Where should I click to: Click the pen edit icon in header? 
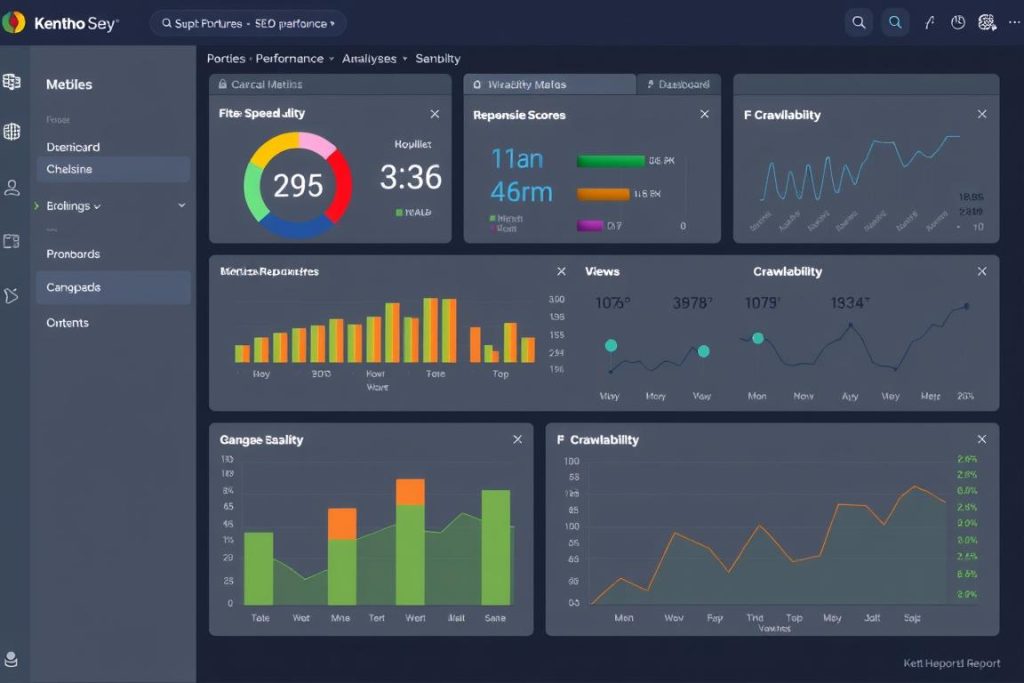[929, 22]
